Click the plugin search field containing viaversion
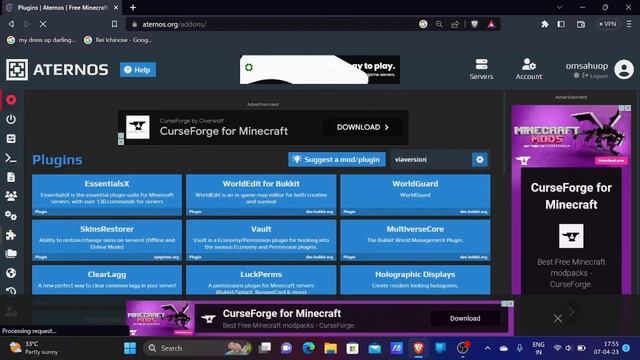Image resolution: width=640 pixels, height=360 pixels. coord(431,160)
